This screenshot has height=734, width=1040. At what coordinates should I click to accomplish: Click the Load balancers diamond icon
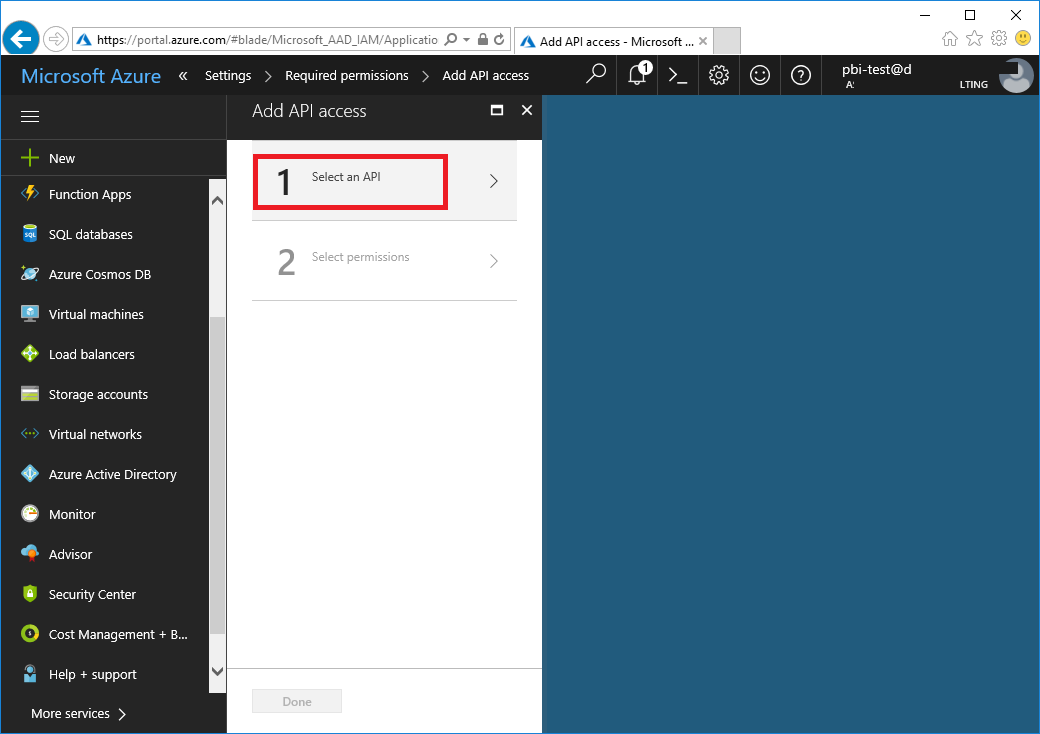click(x=30, y=353)
